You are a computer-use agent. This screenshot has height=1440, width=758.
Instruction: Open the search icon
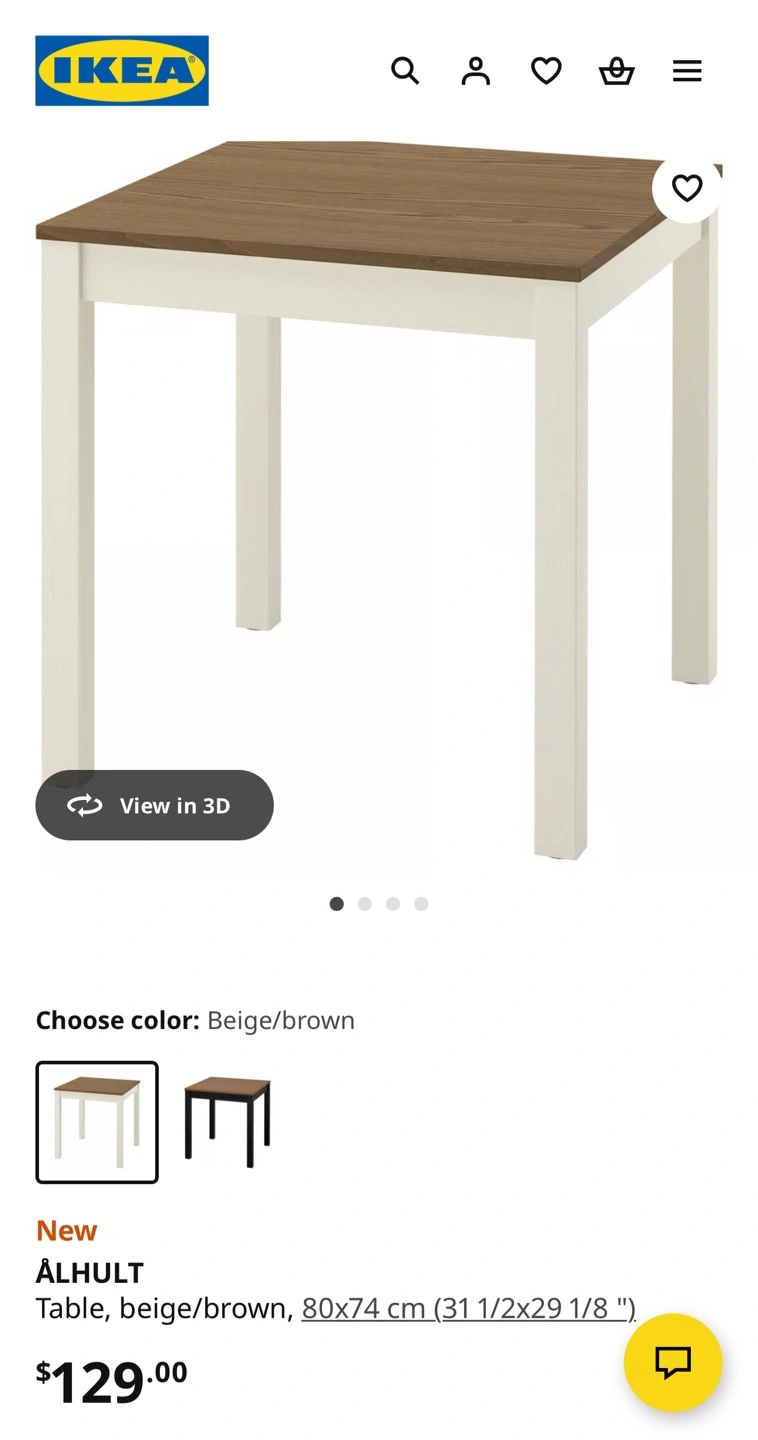405,71
